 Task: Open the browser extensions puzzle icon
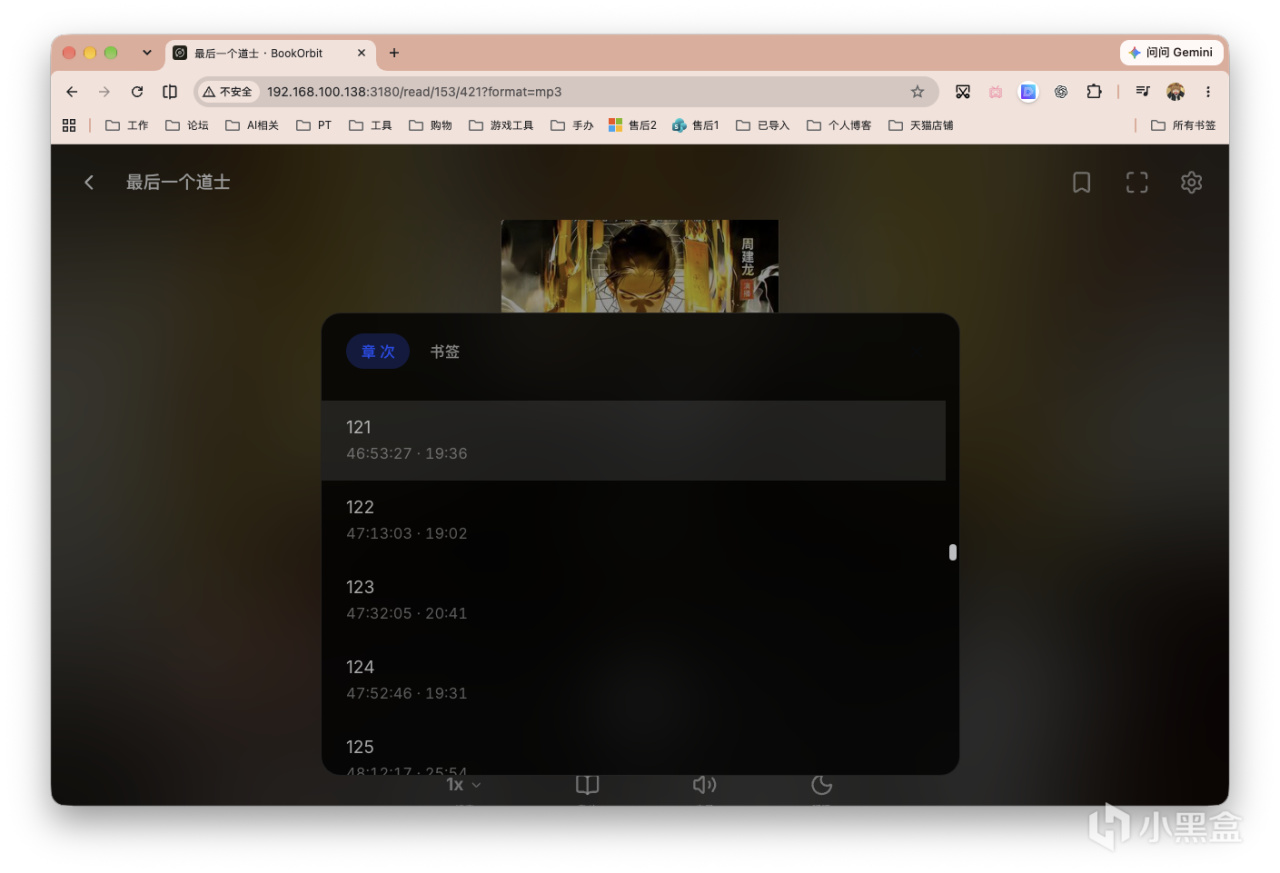1094,91
